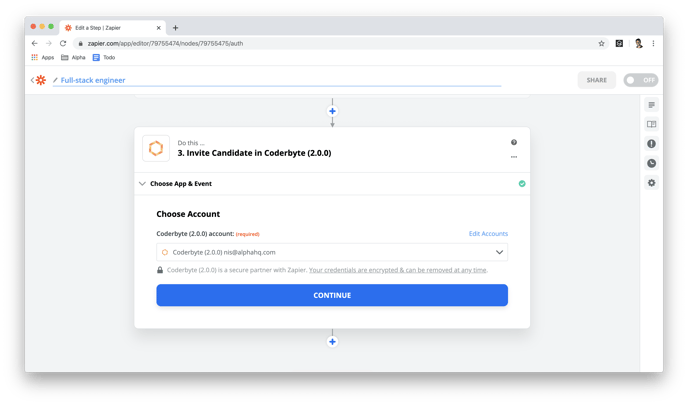
Task: Open the history clock icon panel
Action: 651,163
